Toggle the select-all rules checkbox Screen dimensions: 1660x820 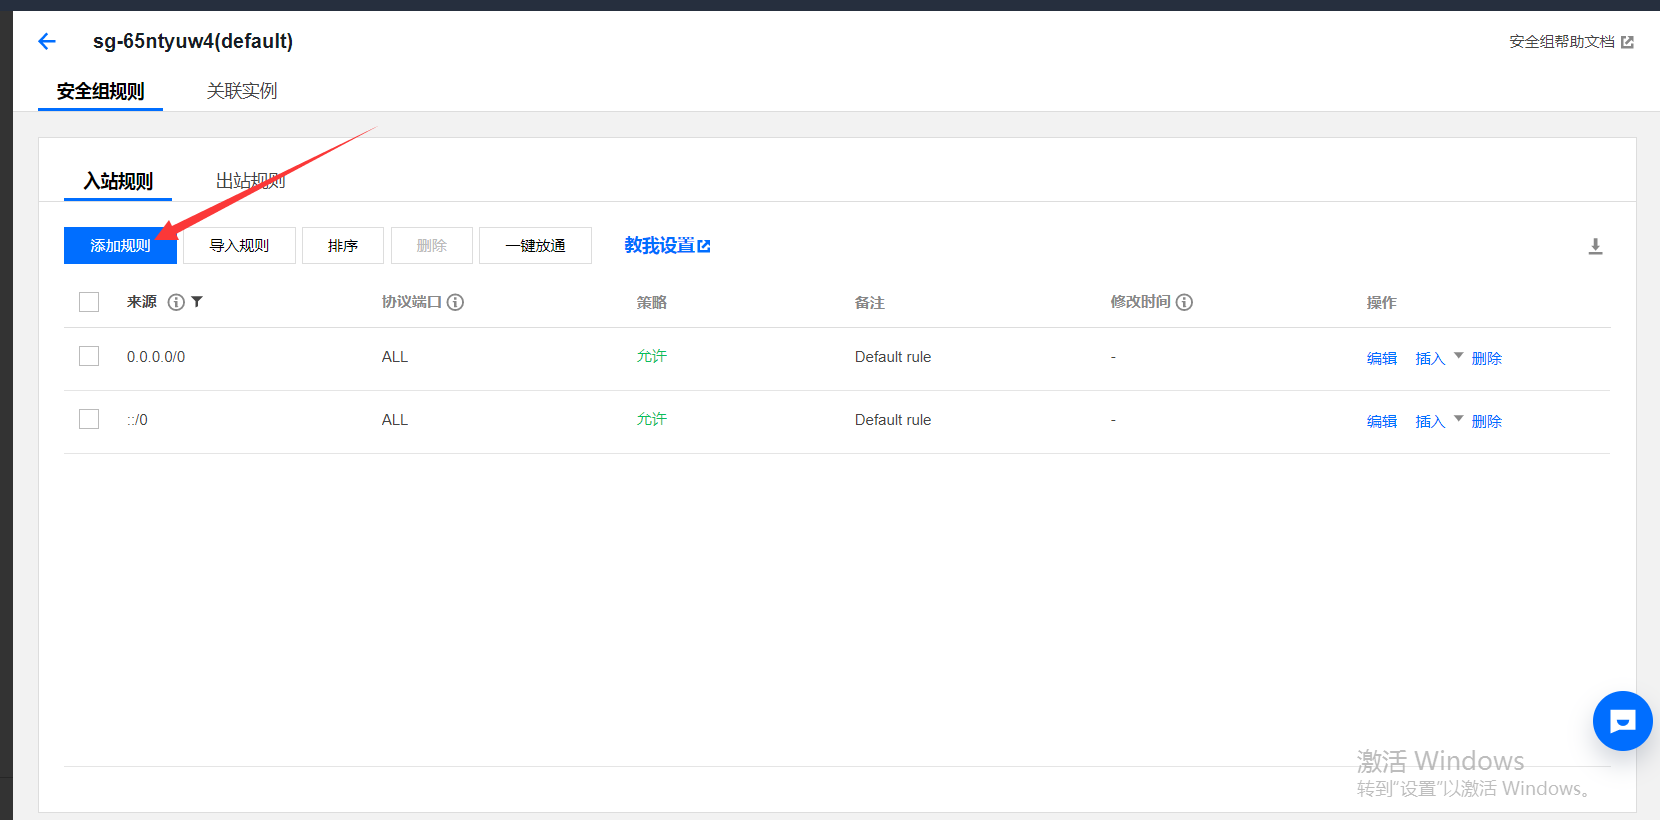[x=89, y=302]
